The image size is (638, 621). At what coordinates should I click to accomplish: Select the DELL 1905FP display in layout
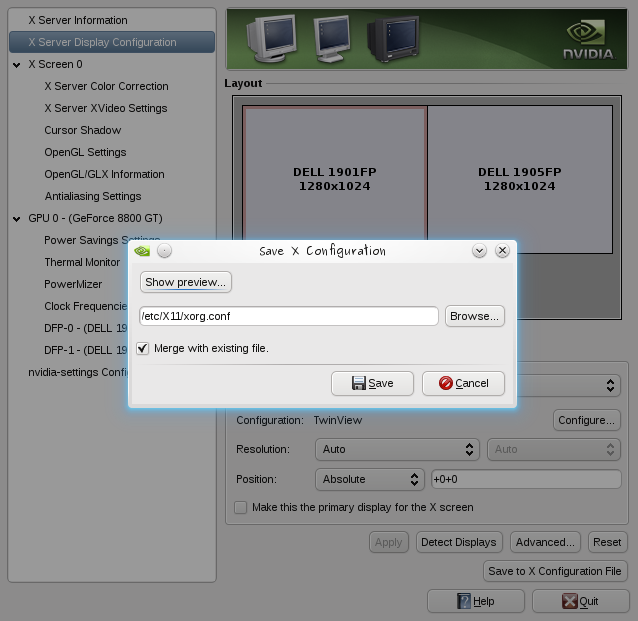519,179
